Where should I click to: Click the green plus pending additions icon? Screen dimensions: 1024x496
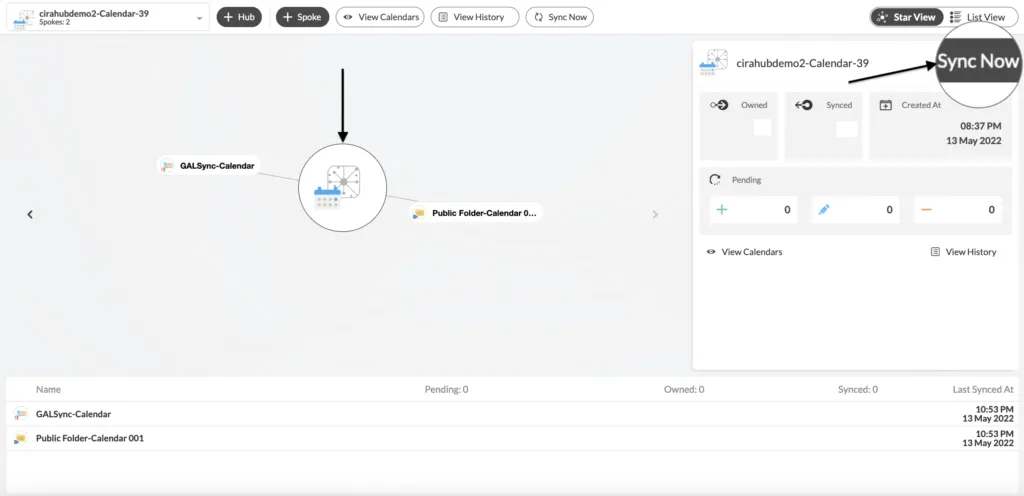point(722,209)
